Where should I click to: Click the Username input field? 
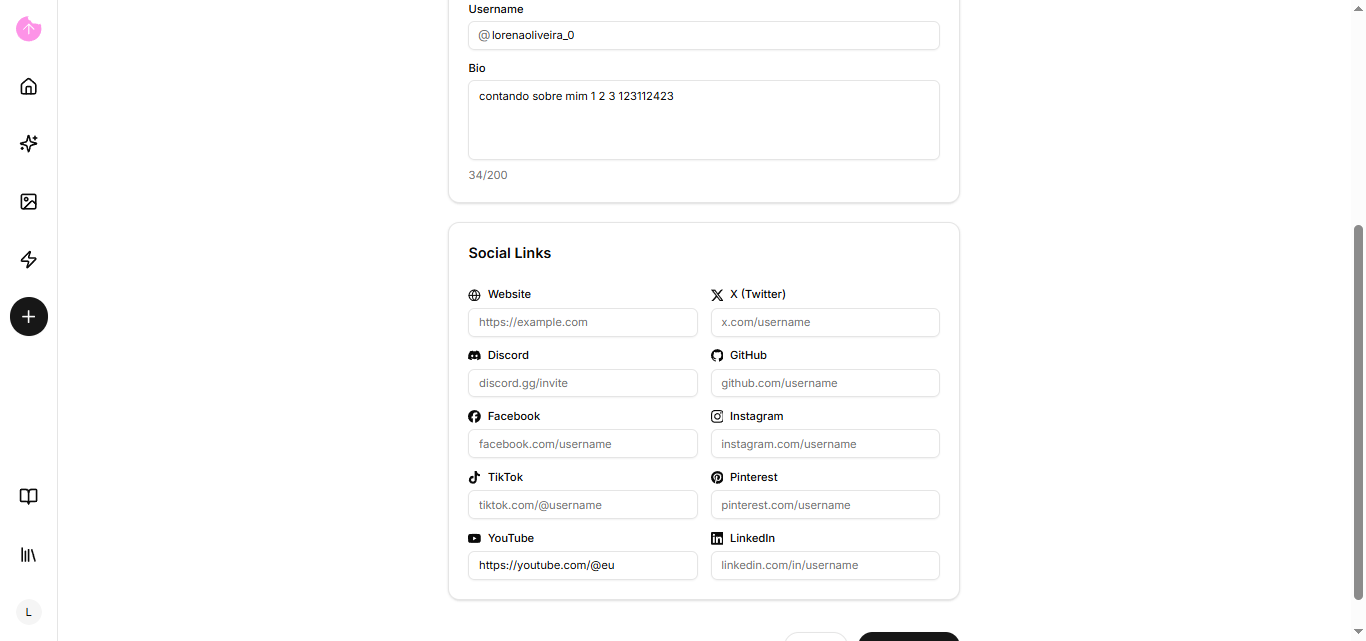tap(703, 35)
